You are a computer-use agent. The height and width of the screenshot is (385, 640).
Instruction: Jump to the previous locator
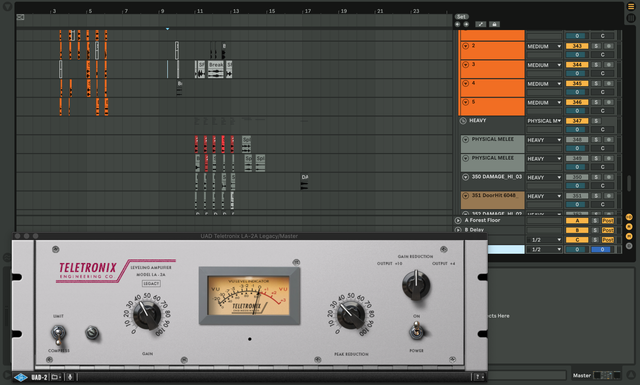click(458, 24)
